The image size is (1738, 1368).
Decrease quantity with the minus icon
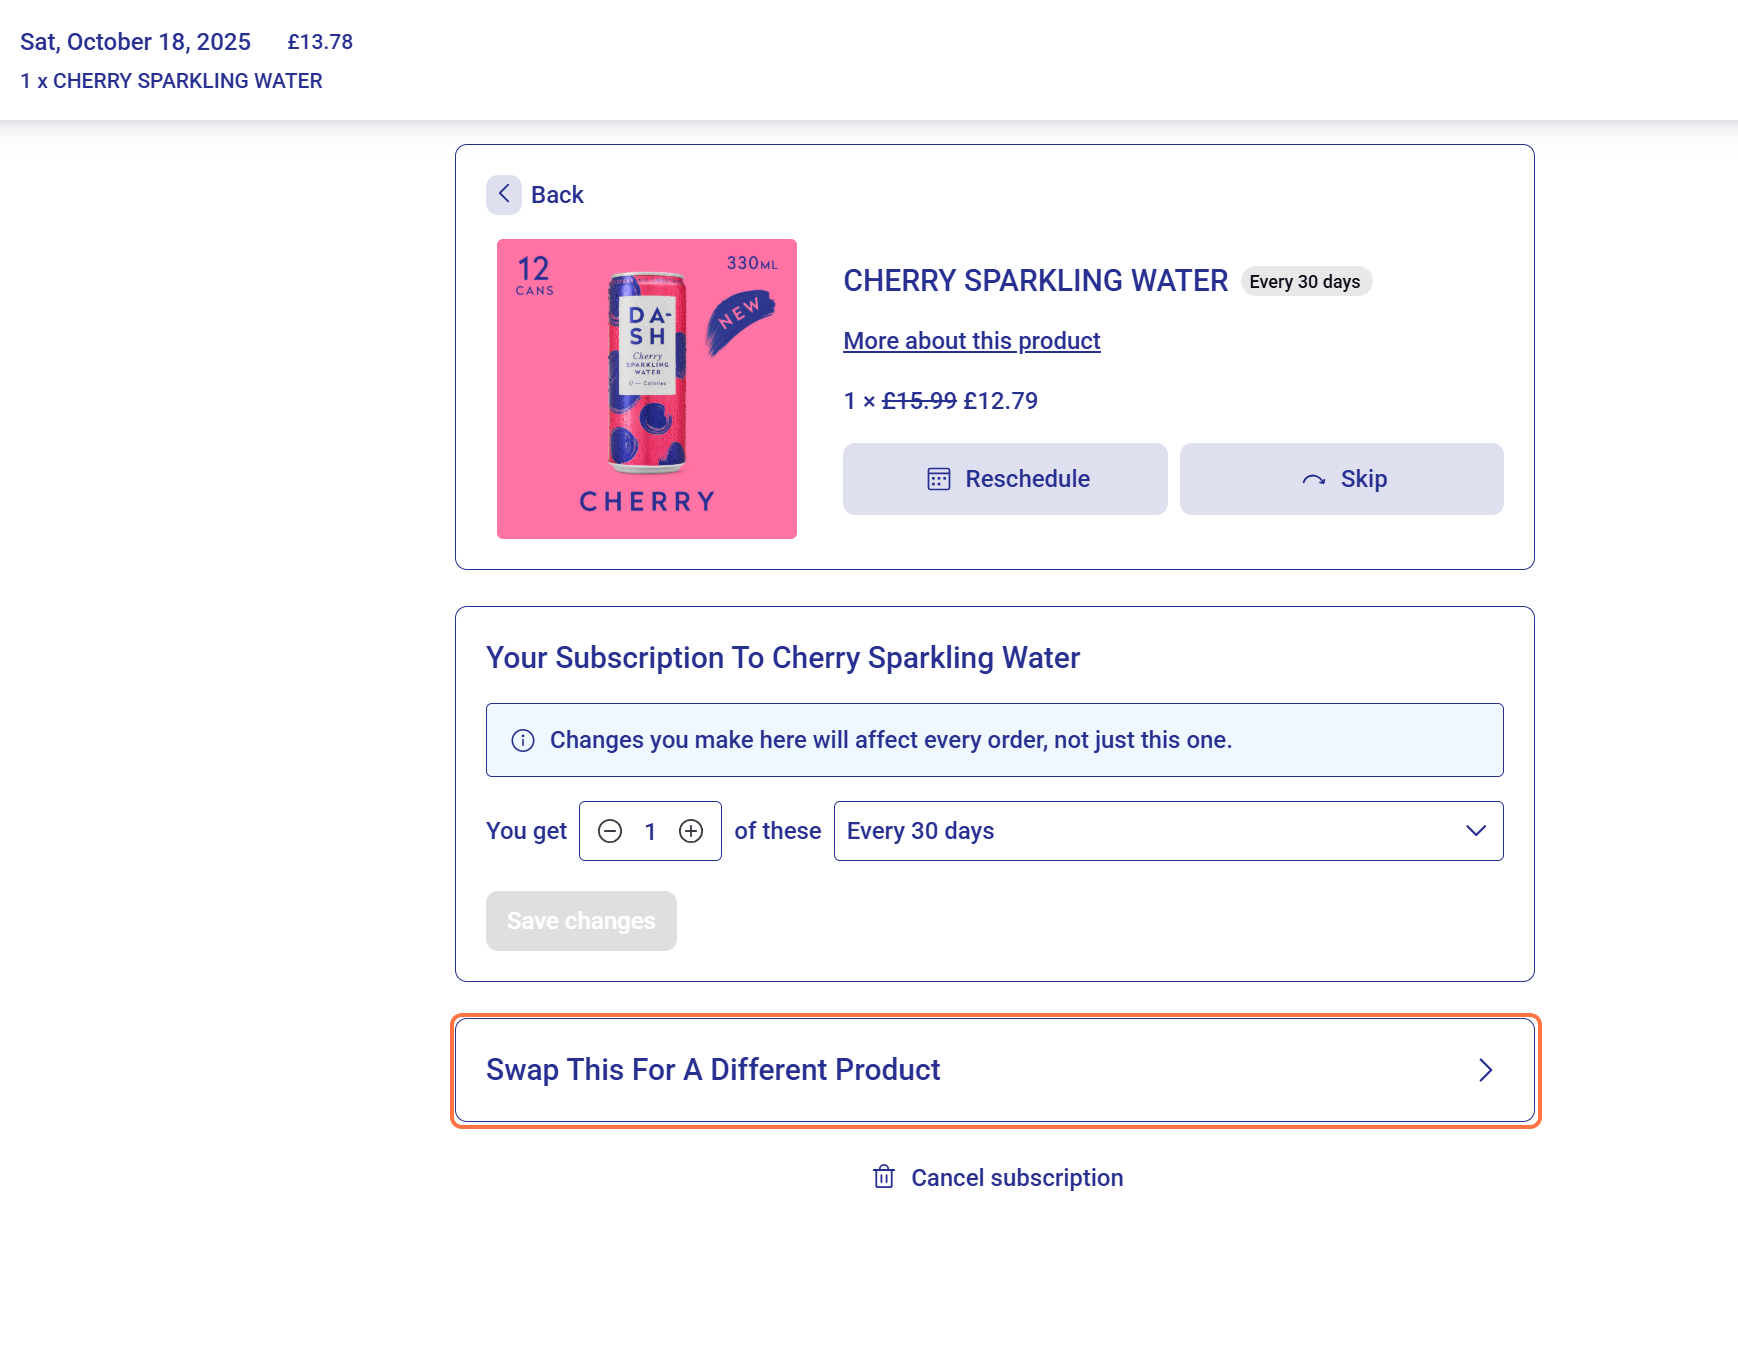(610, 831)
